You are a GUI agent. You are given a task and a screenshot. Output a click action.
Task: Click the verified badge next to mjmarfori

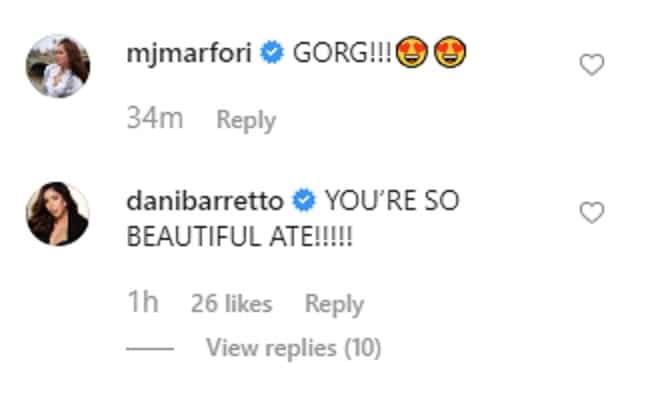pos(272,53)
